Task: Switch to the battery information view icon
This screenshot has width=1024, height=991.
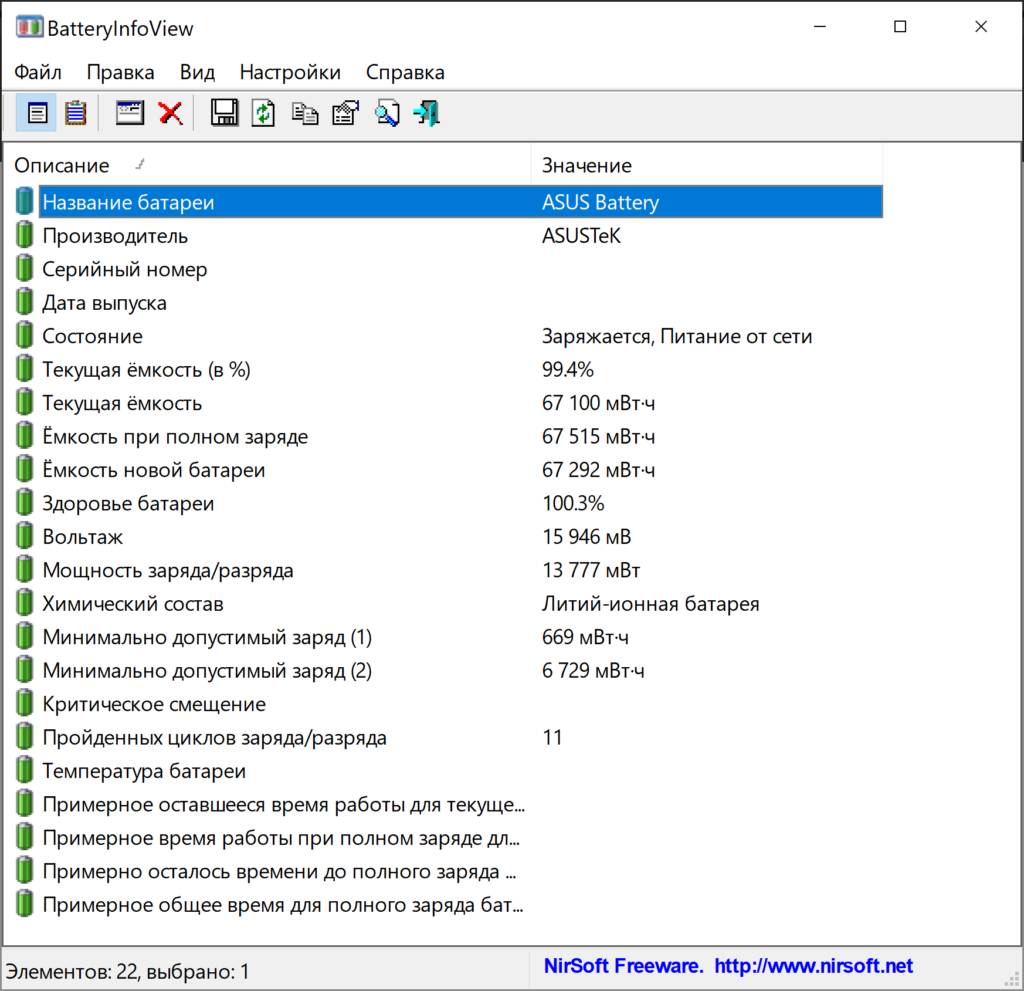Action: [37, 114]
